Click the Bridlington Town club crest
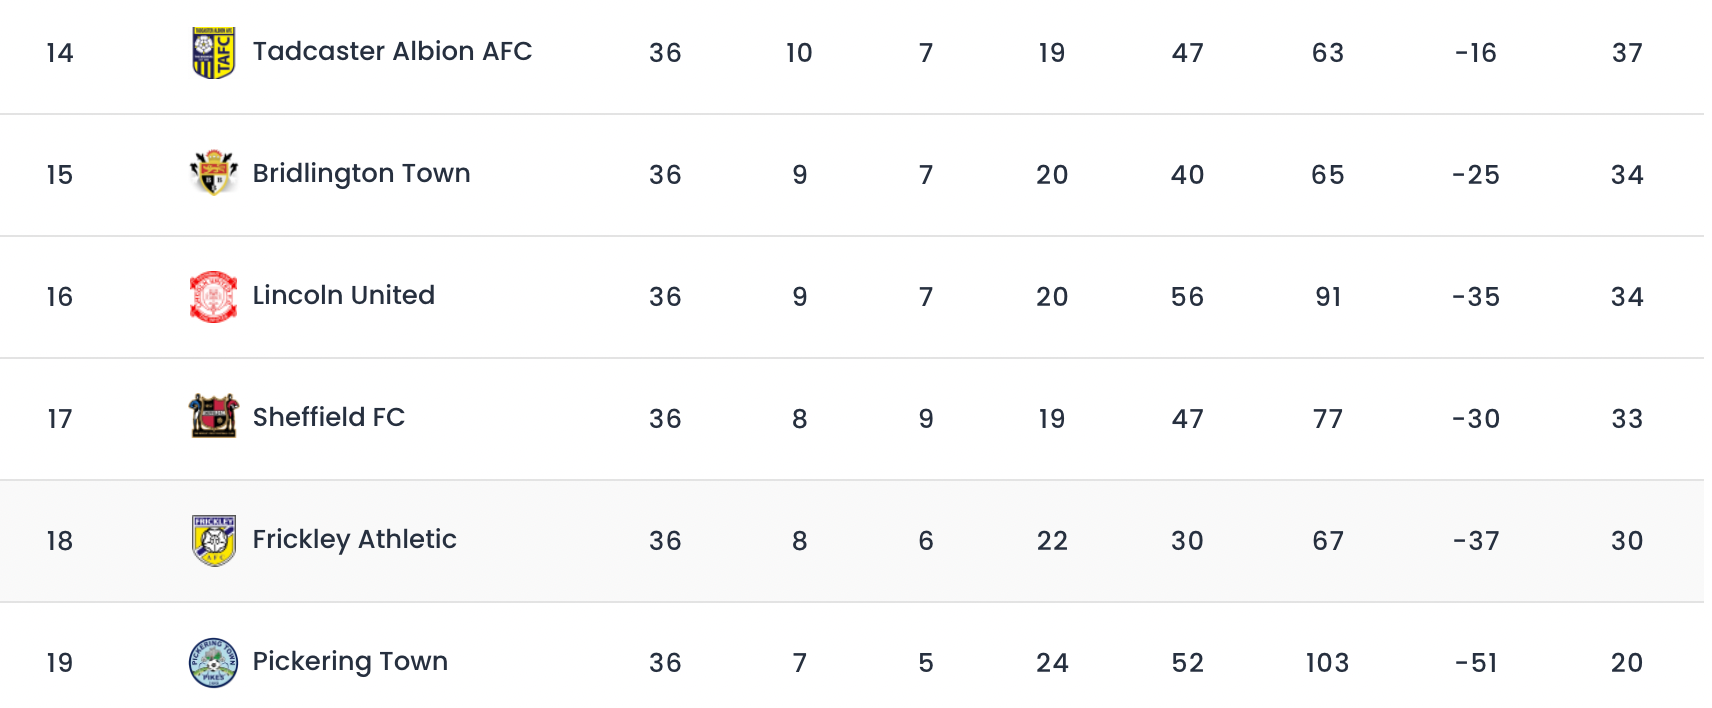This screenshot has width=1712, height=708. coord(213,174)
